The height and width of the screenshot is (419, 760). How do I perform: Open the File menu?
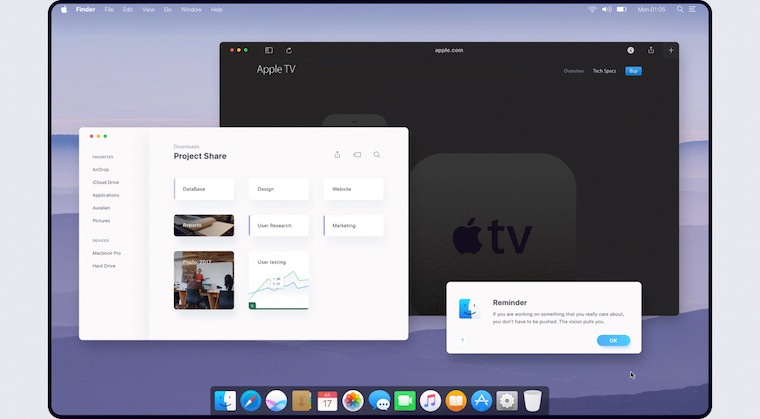tap(109, 9)
